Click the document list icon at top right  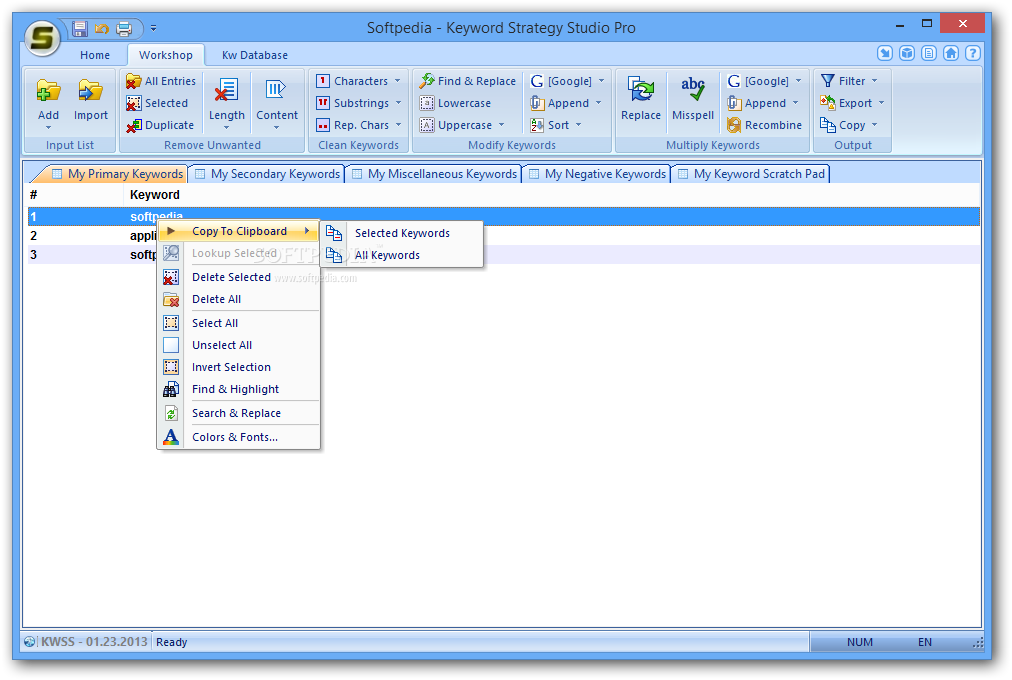pyautogui.click(x=929, y=53)
